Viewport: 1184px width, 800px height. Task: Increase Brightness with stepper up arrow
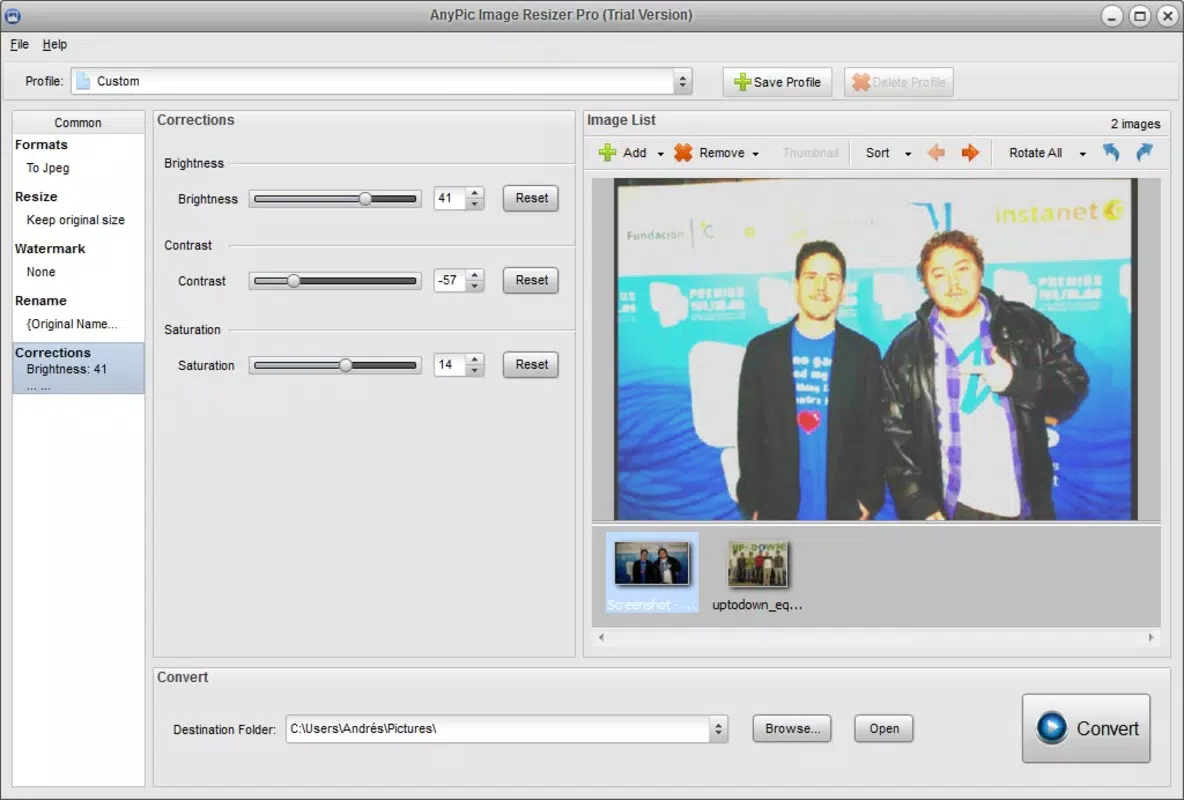474,193
